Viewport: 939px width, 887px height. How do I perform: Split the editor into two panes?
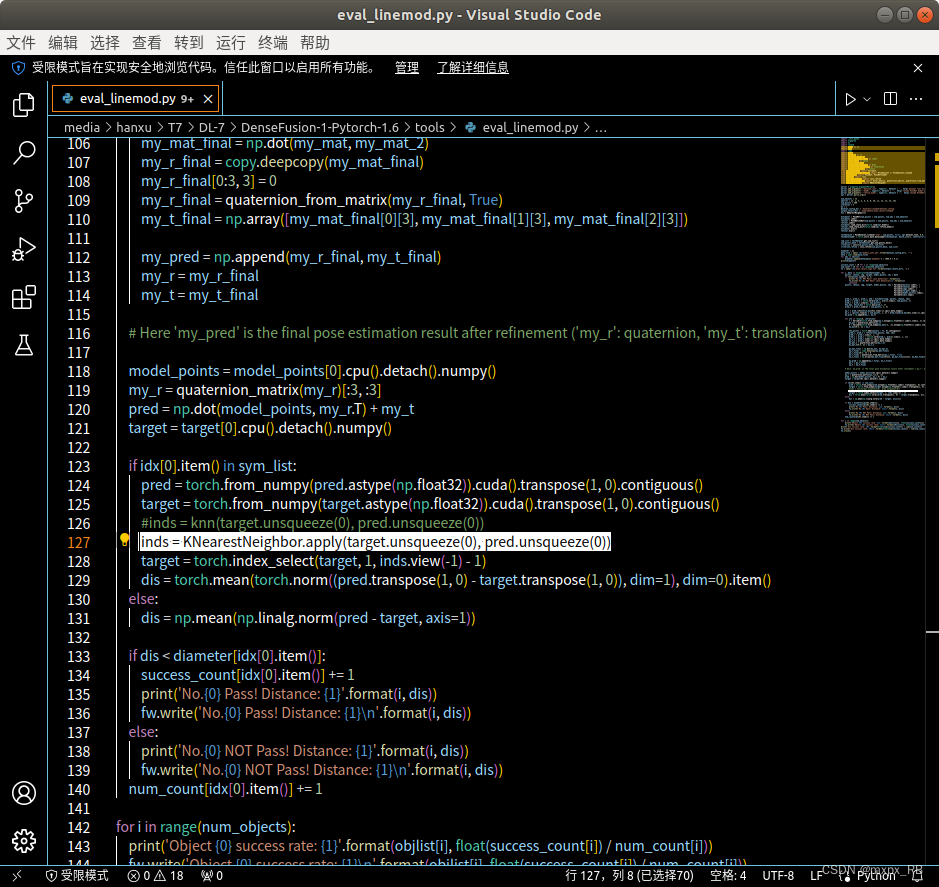click(888, 99)
